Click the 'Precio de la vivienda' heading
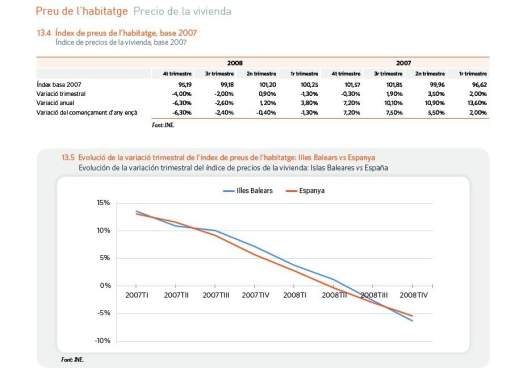The height and width of the screenshot is (368, 519). pyautogui.click(x=182, y=11)
